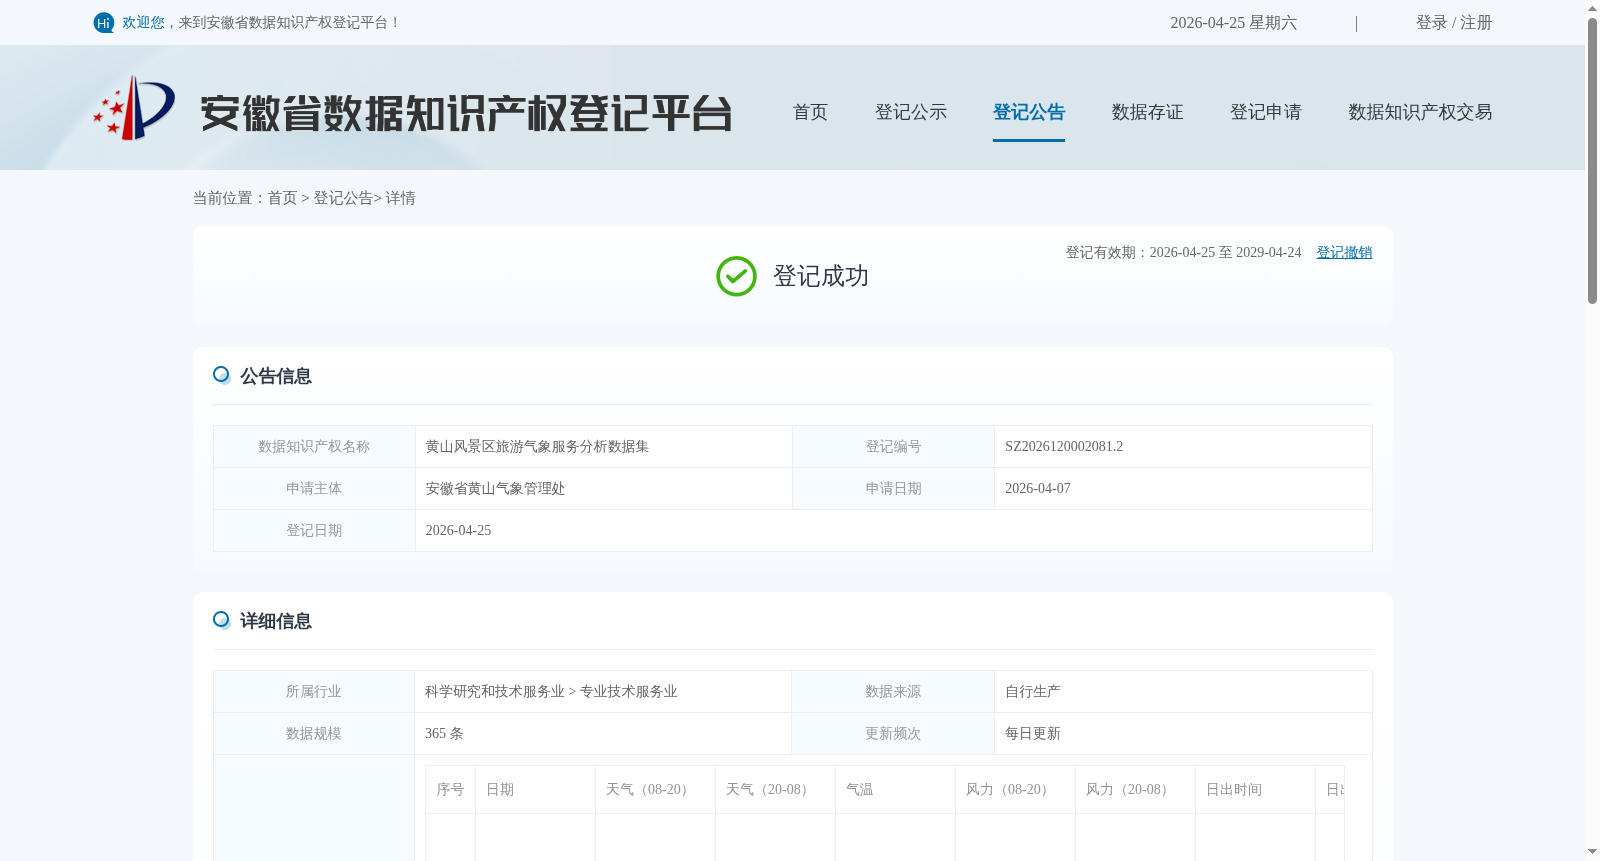Click the 数据来源 label cell
Viewport: 1600px width, 861px height.
893,692
